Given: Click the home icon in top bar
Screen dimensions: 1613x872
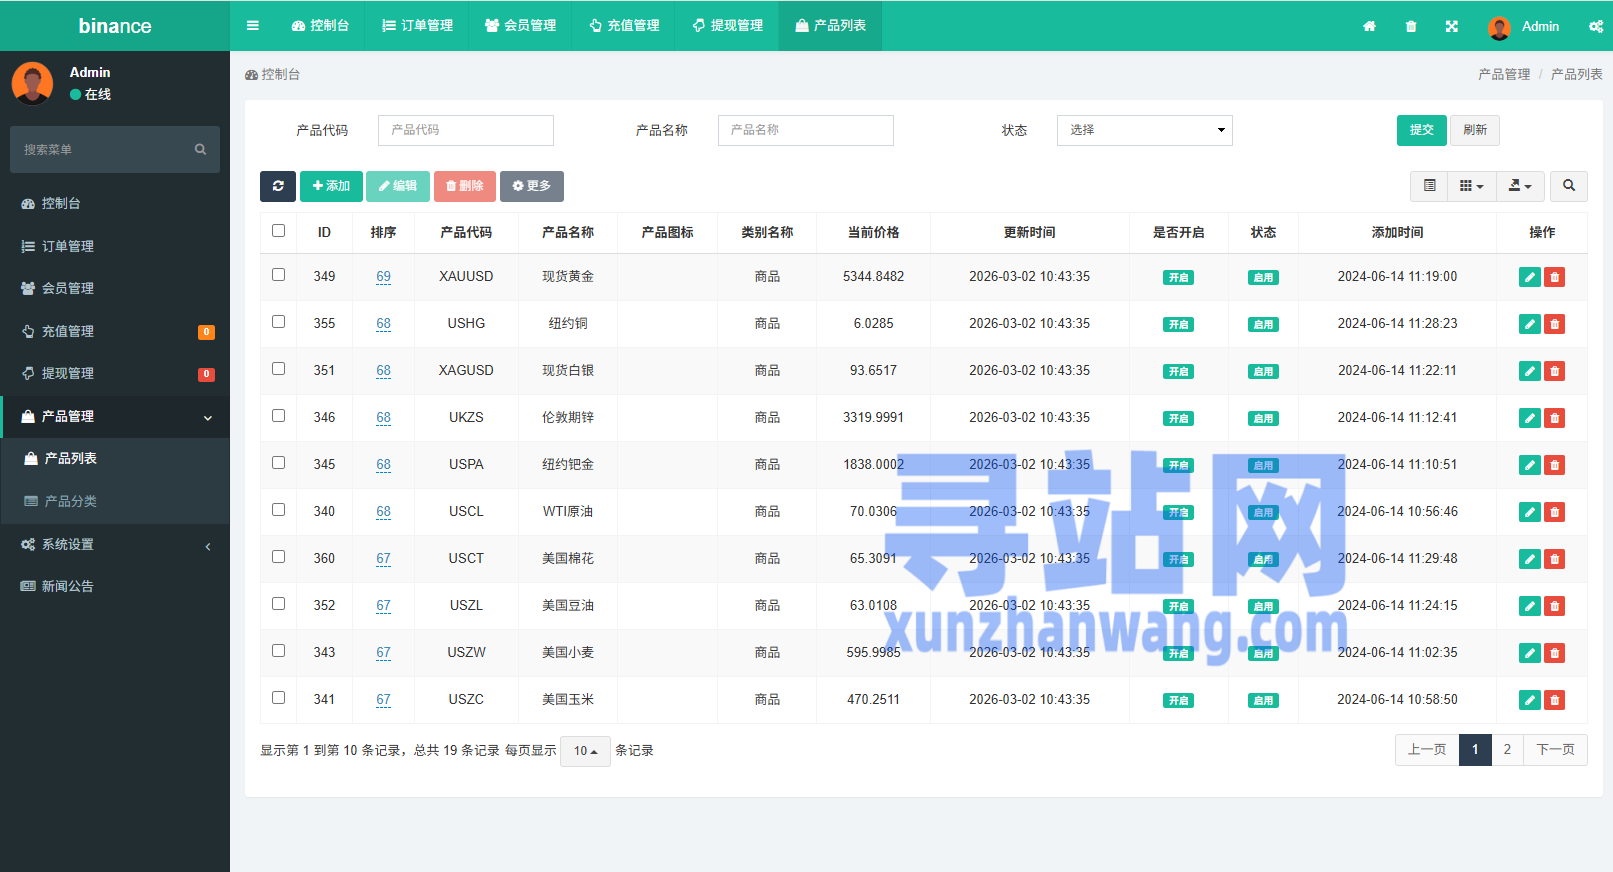Looking at the screenshot, I should pyautogui.click(x=1369, y=27).
